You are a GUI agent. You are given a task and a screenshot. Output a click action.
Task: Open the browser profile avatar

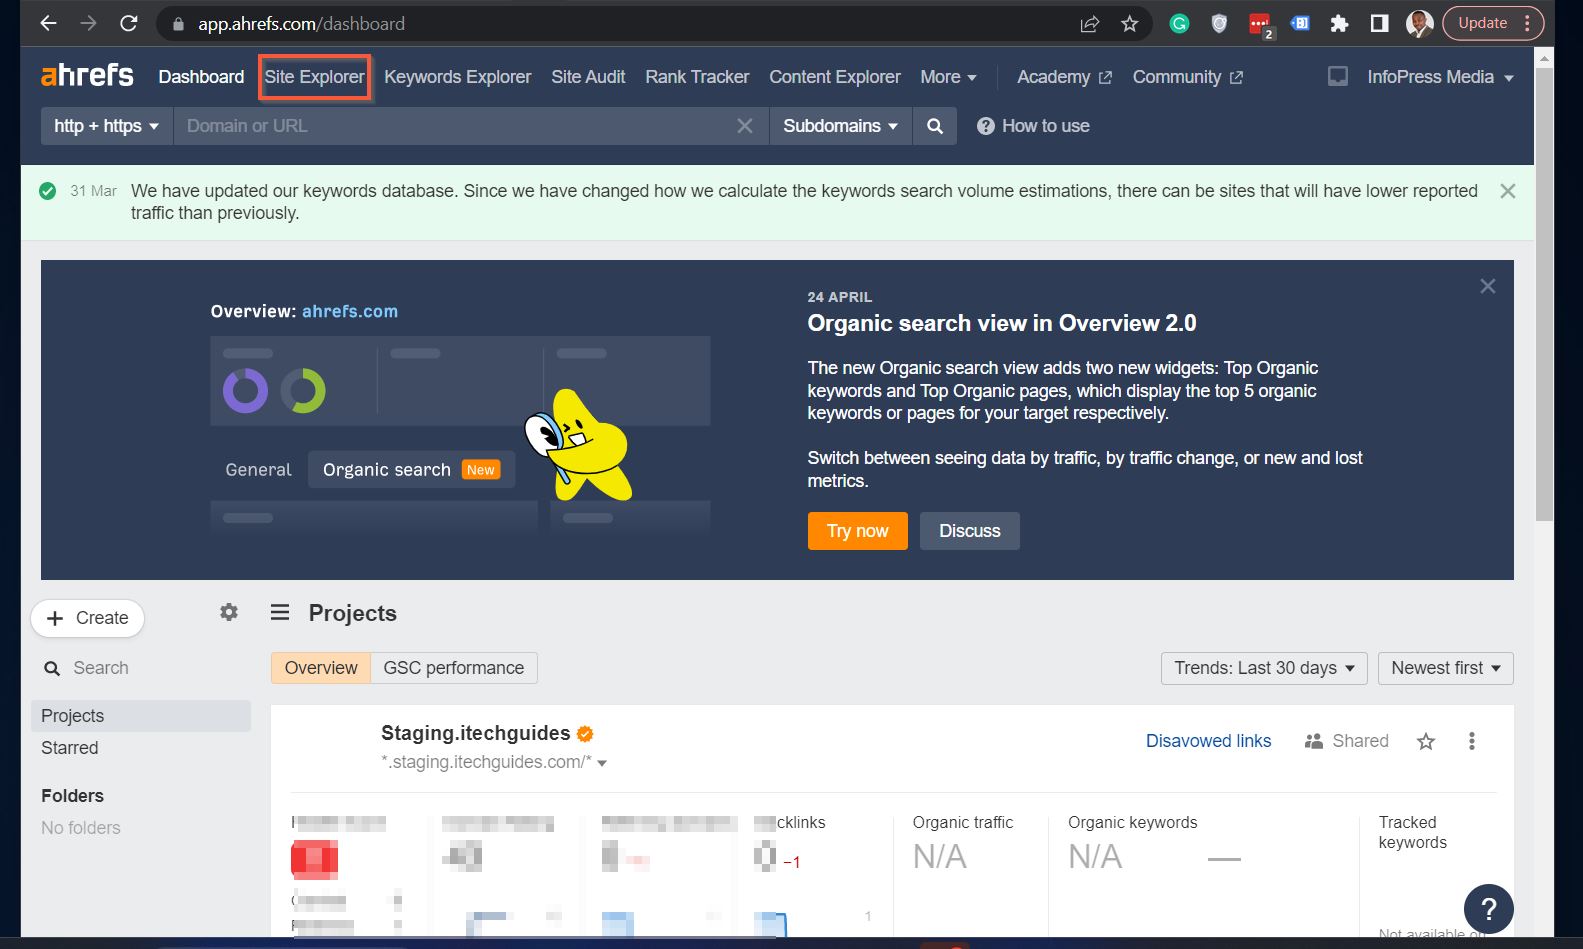pos(1419,24)
